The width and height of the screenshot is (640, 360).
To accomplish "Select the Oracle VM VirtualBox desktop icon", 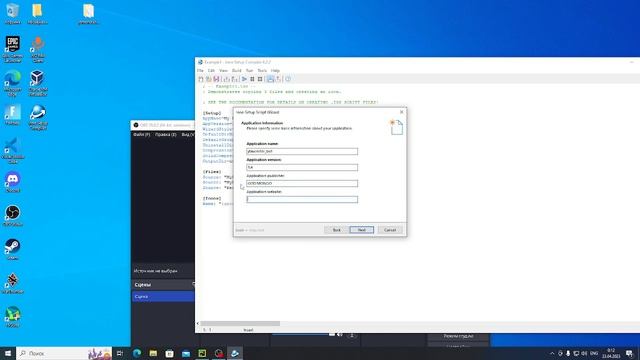I will (x=38, y=83).
